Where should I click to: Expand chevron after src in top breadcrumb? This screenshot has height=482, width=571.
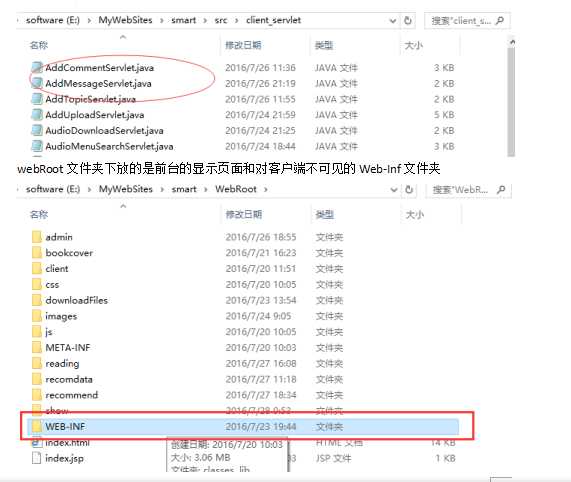click(237, 20)
